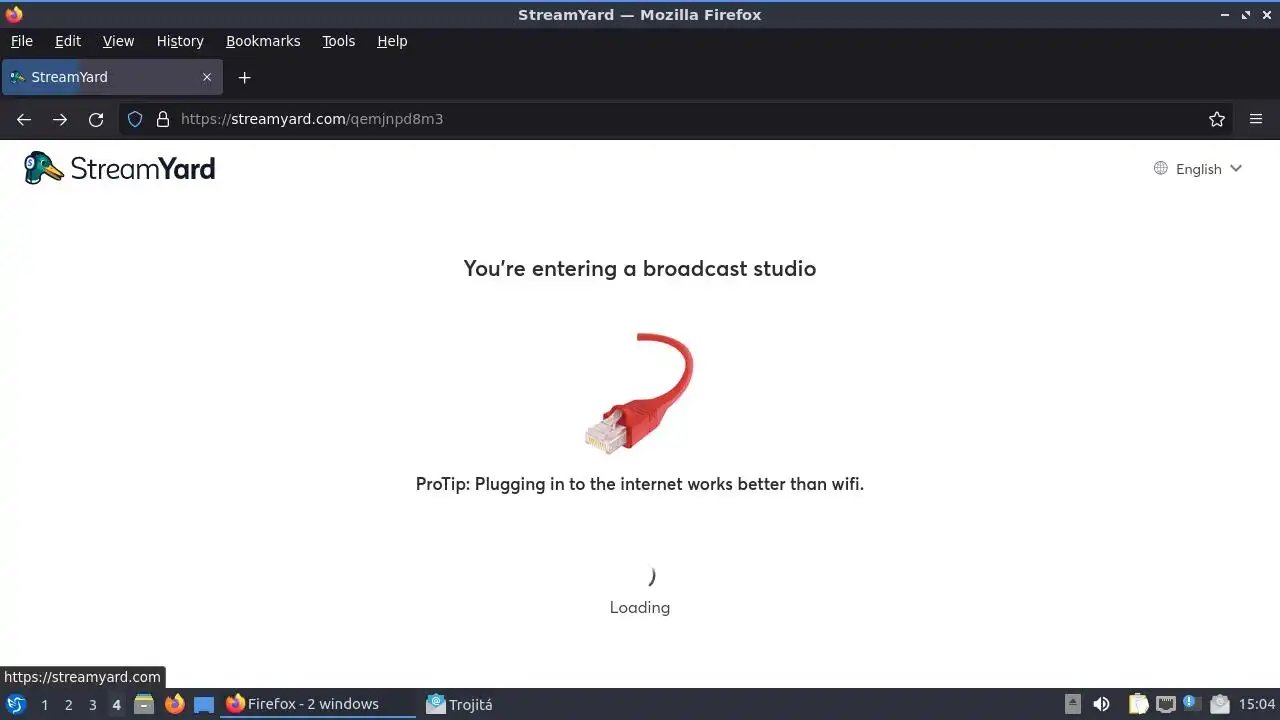Click the 15:04 clock

click(1257, 704)
